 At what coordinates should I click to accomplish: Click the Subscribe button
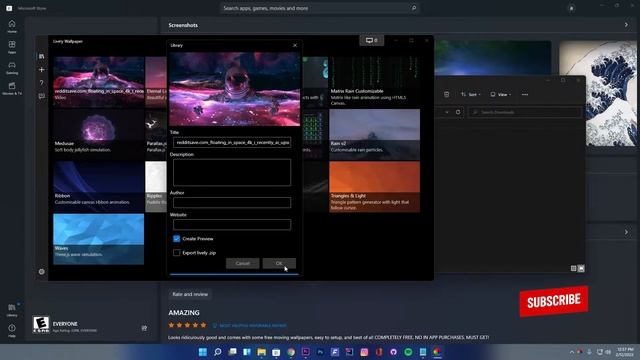pos(554,301)
